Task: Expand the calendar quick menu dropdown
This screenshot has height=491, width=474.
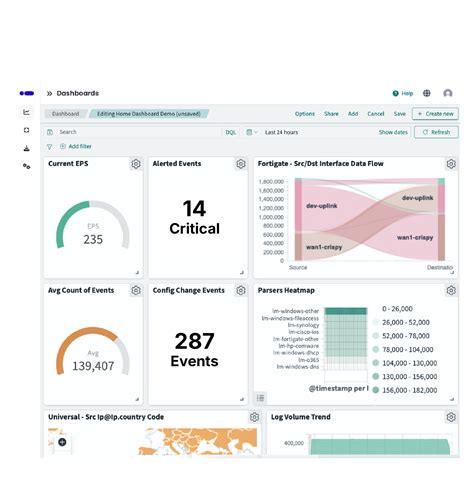Action: (252, 132)
